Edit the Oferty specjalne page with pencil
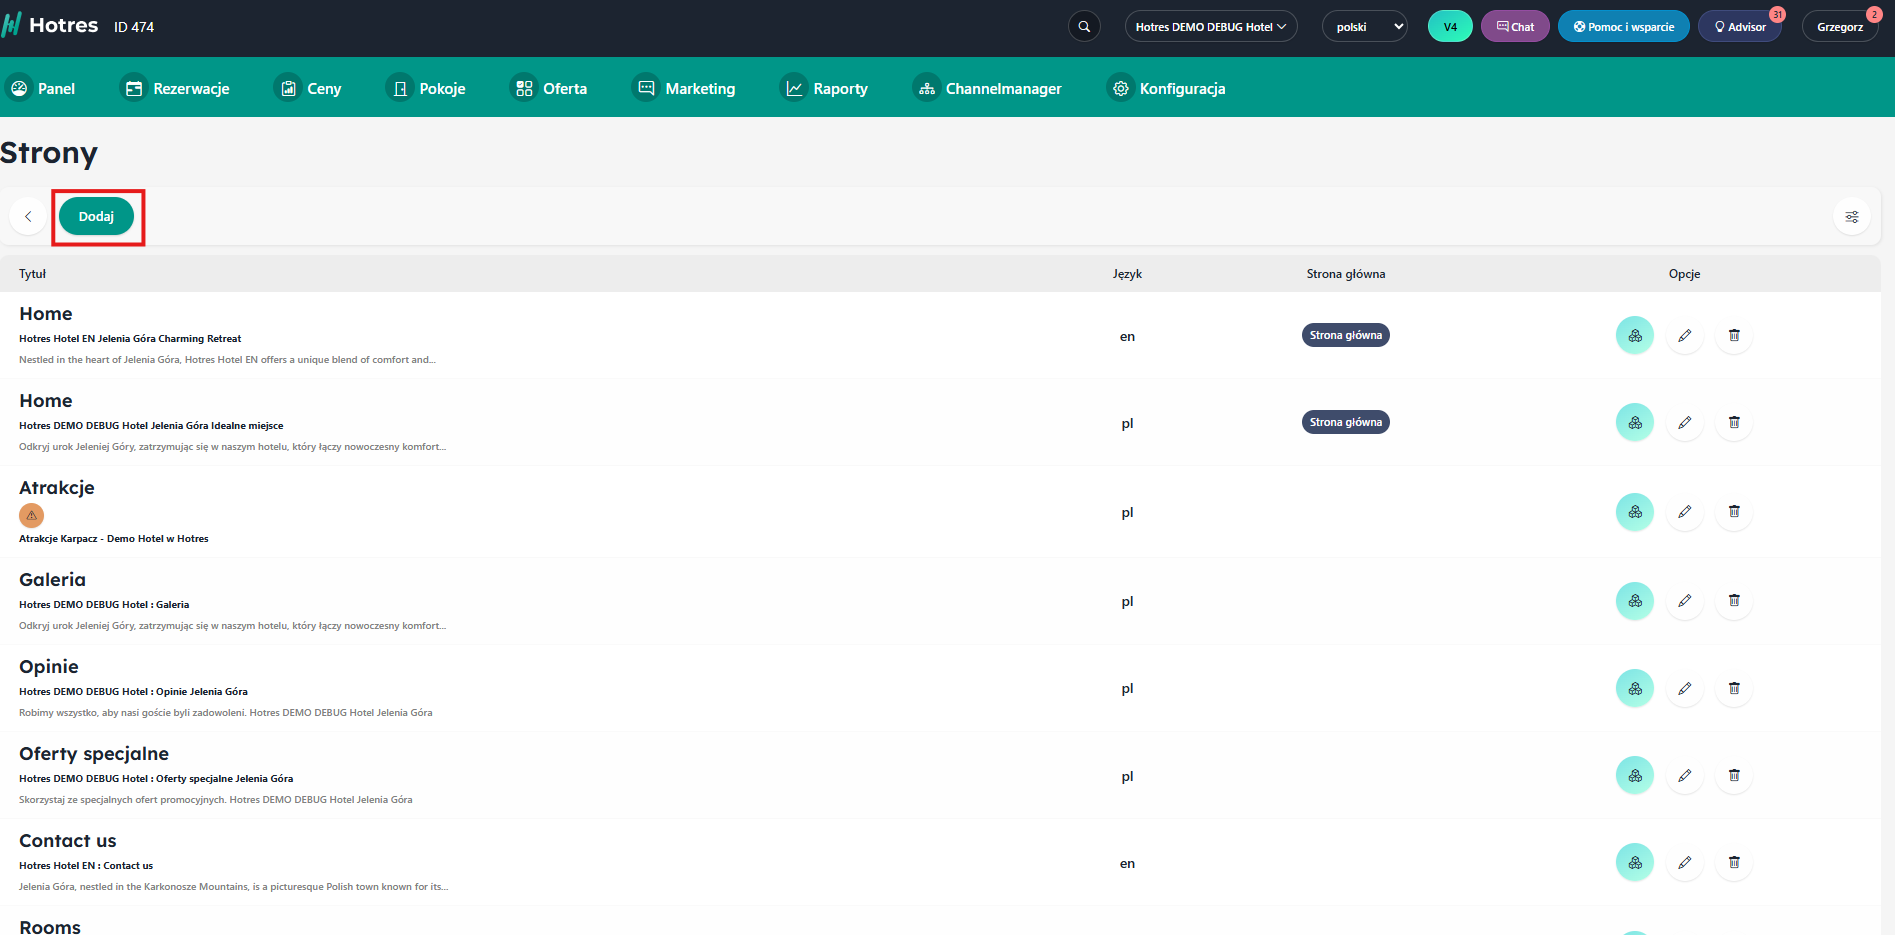 click(1684, 775)
